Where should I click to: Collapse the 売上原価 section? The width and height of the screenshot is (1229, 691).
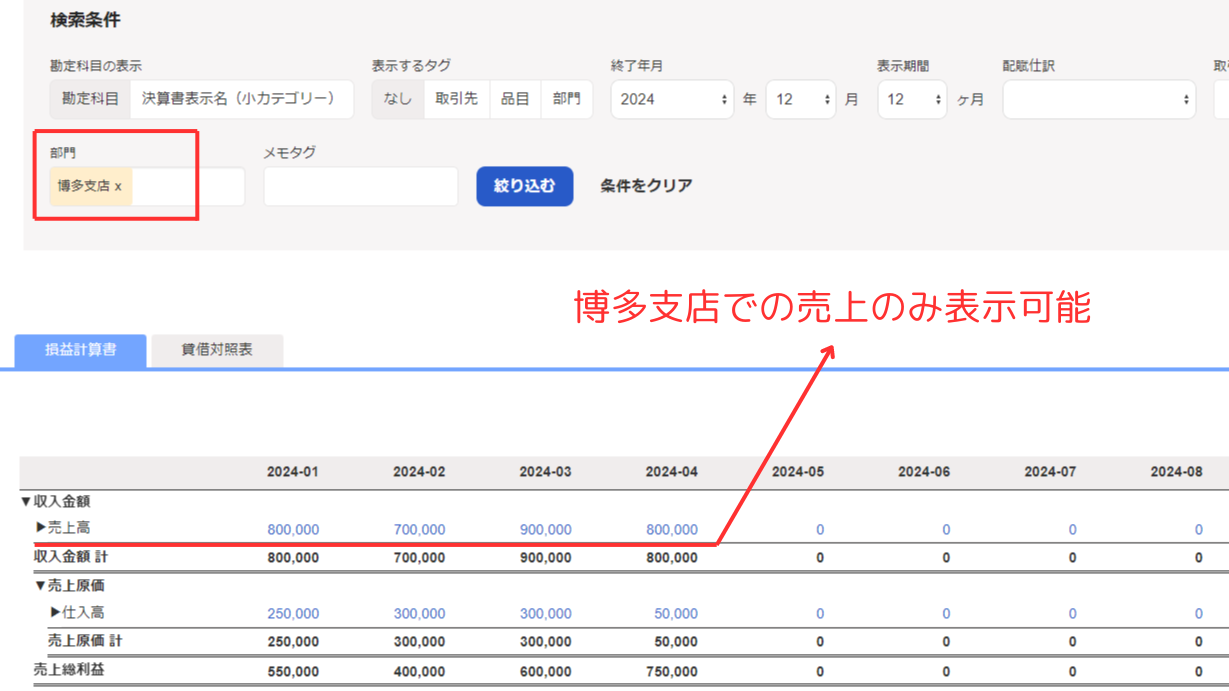(40, 586)
